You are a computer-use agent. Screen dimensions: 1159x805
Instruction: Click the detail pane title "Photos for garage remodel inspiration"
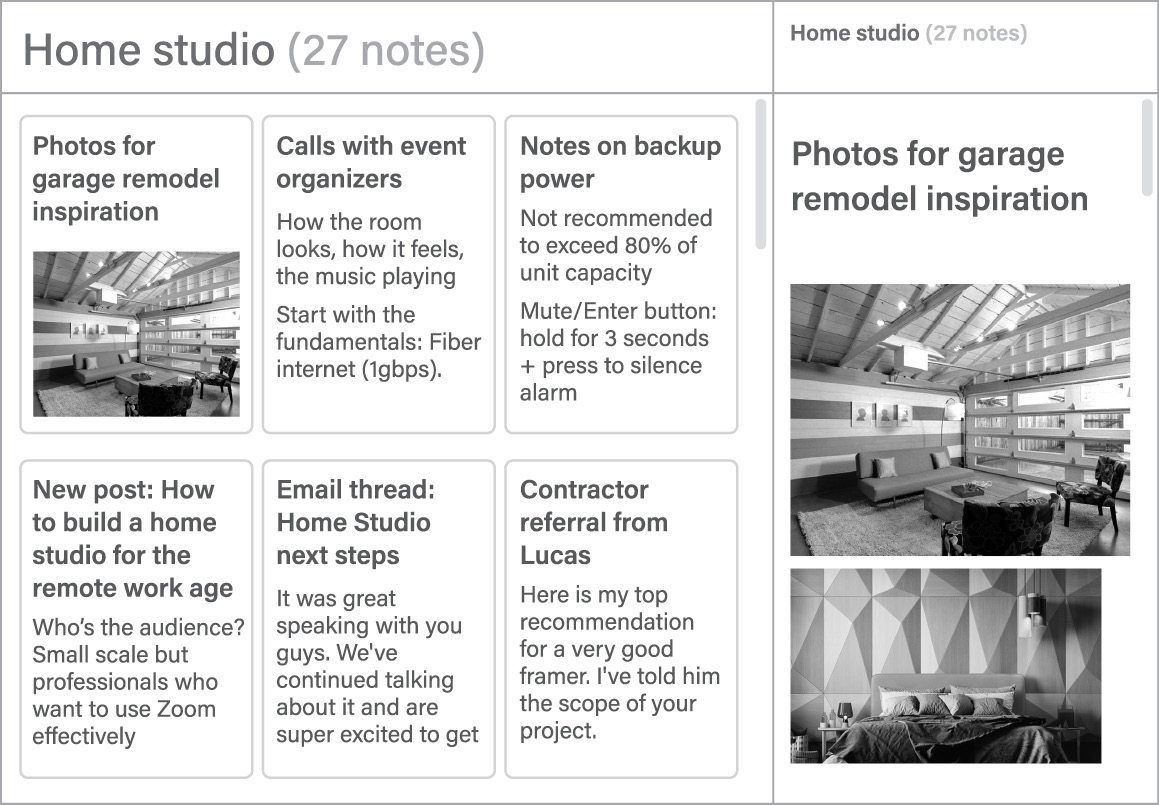coord(939,176)
